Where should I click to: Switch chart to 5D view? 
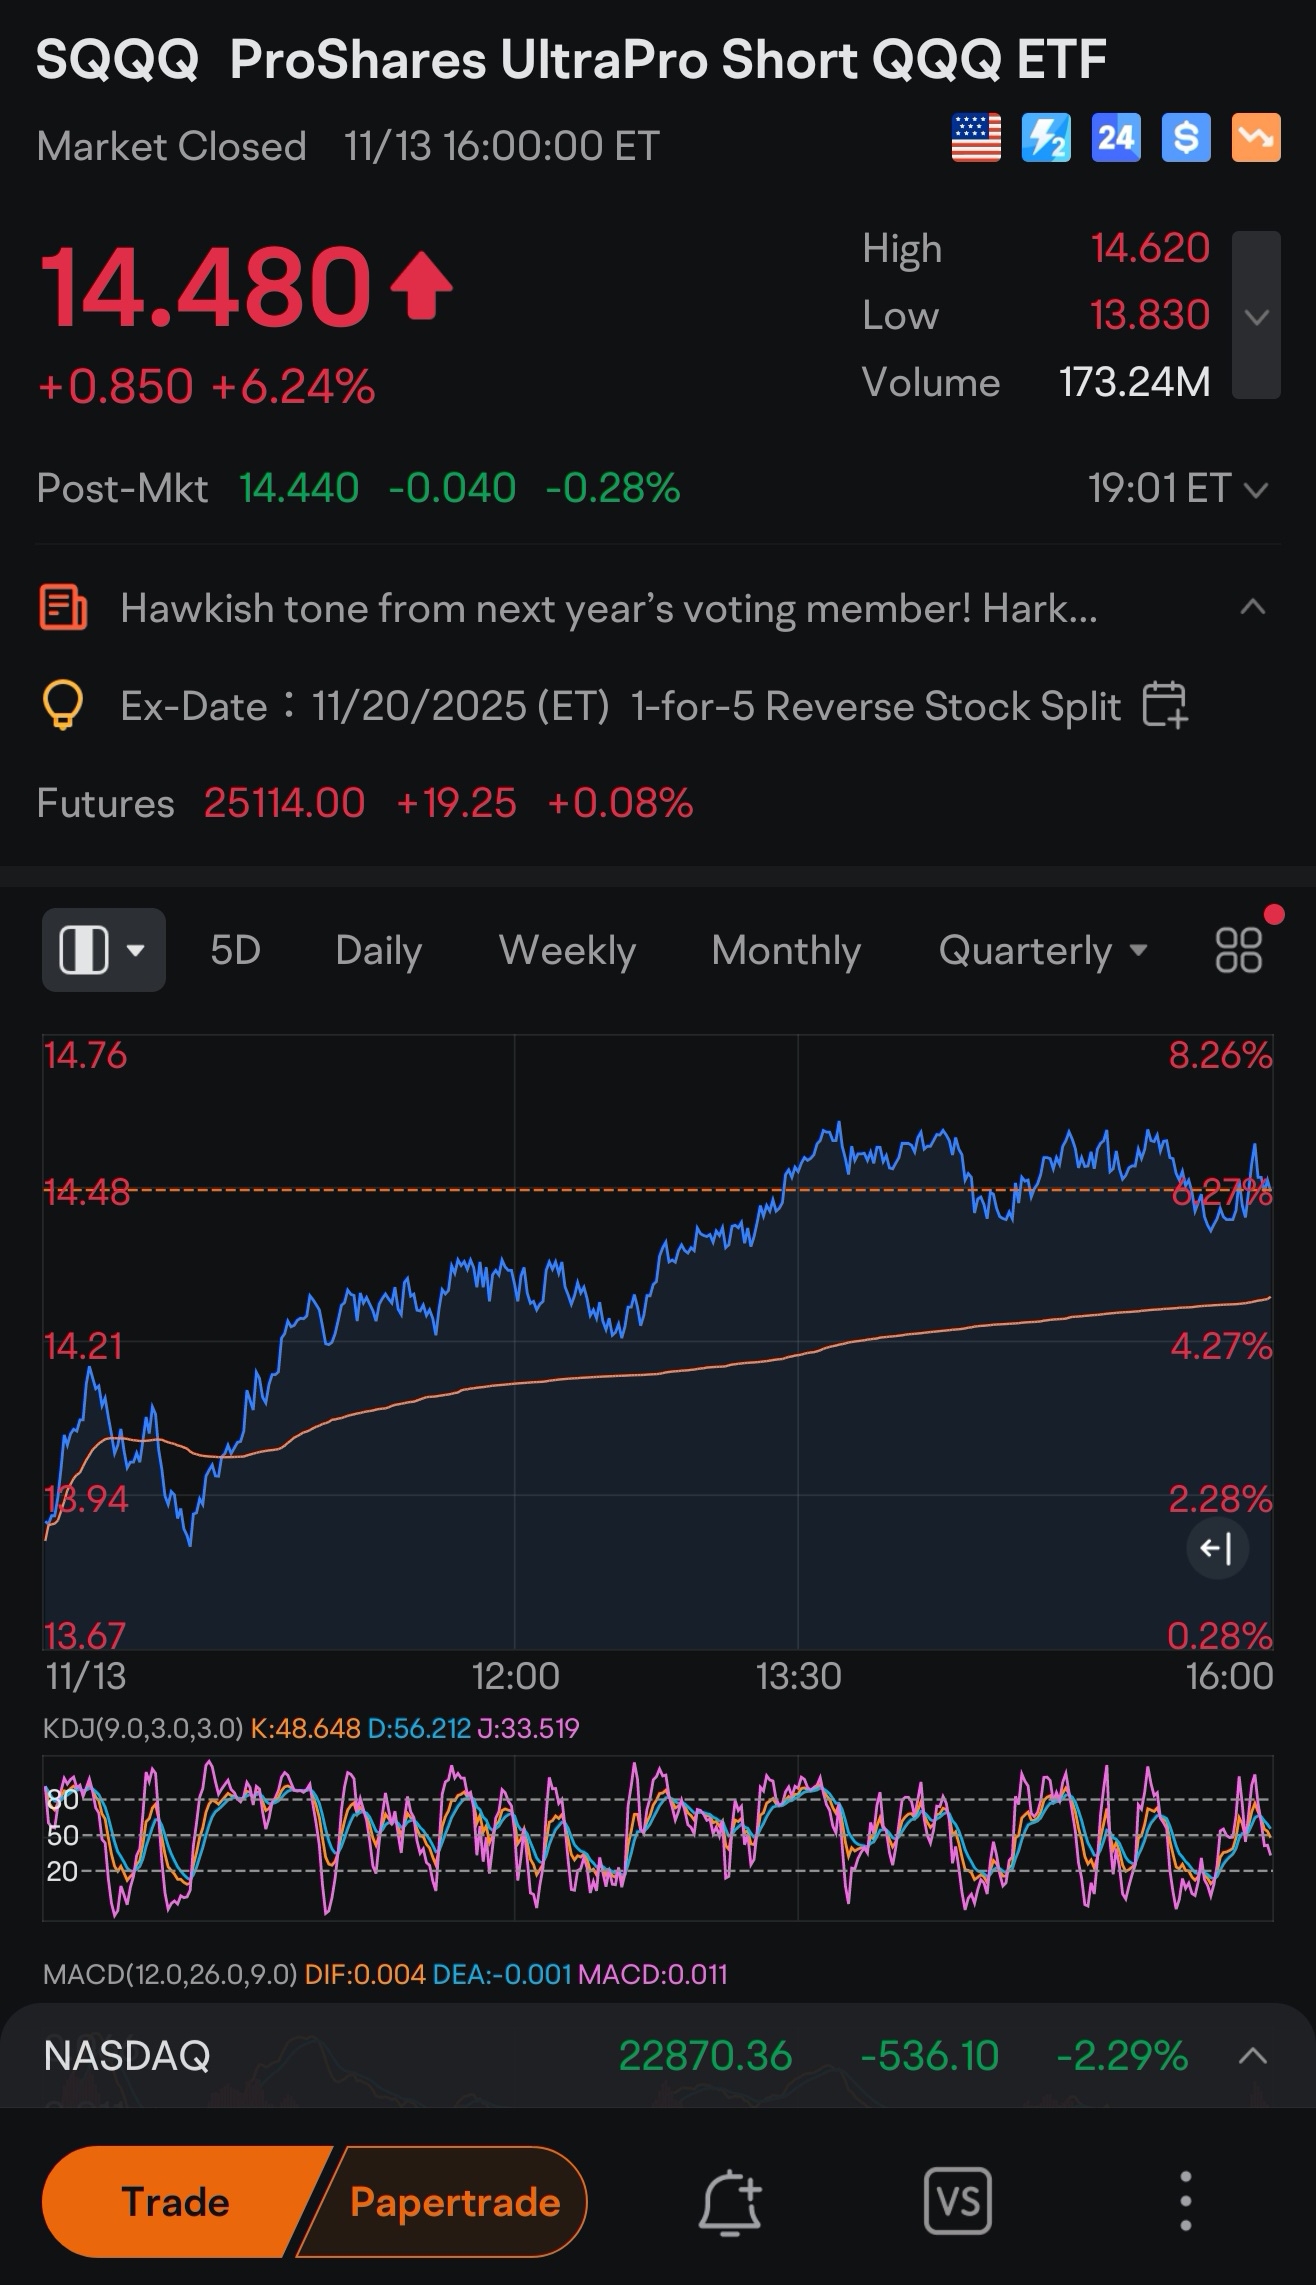235,950
